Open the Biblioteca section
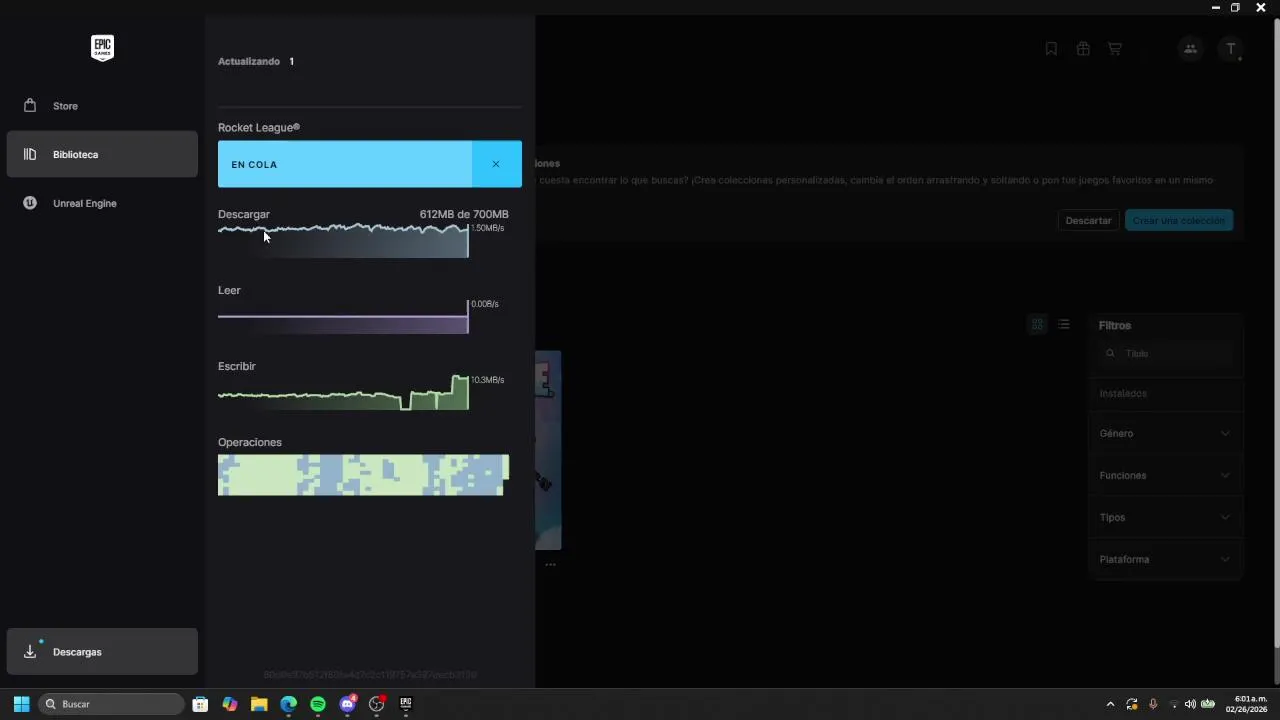 [x=102, y=154]
